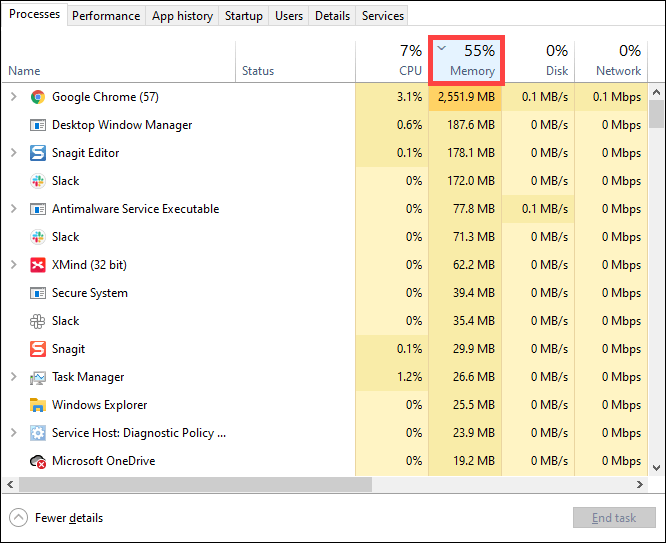Viewport: 666px width, 543px height.
Task: Click the horizontal scrollbar thumb
Action: point(195,484)
